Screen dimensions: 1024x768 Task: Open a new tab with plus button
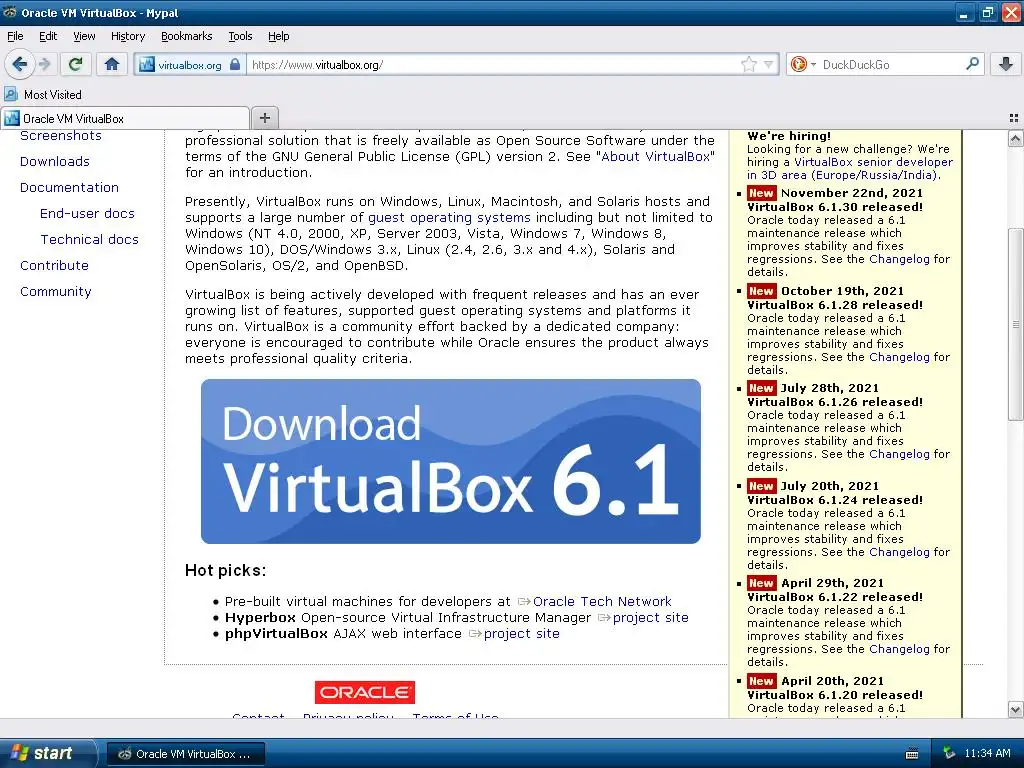(264, 118)
